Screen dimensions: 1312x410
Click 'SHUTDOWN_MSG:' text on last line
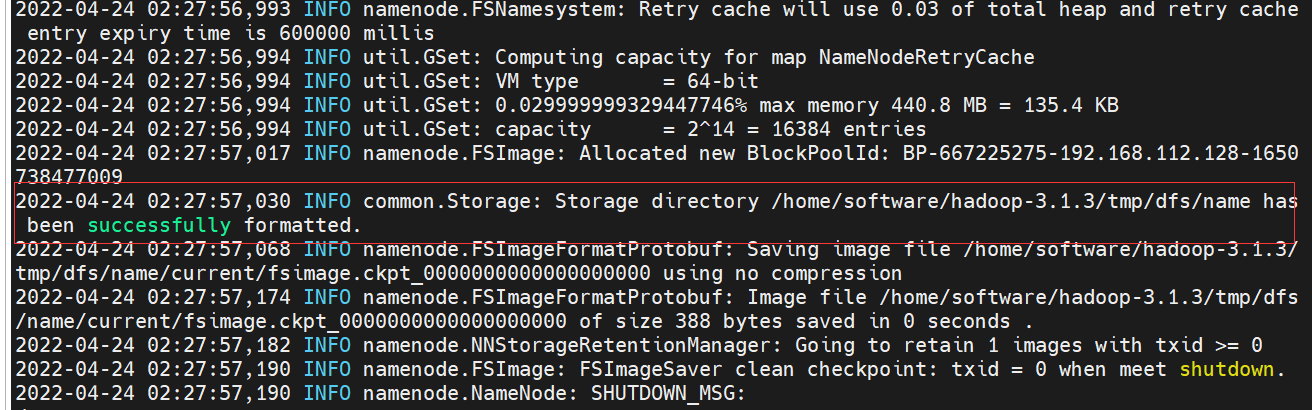669,393
